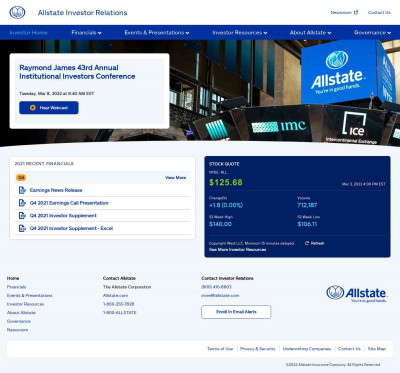This screenshot has height=373, width=400.
Task: Expand the Governance dropdown menu
Action: point(372,33)
